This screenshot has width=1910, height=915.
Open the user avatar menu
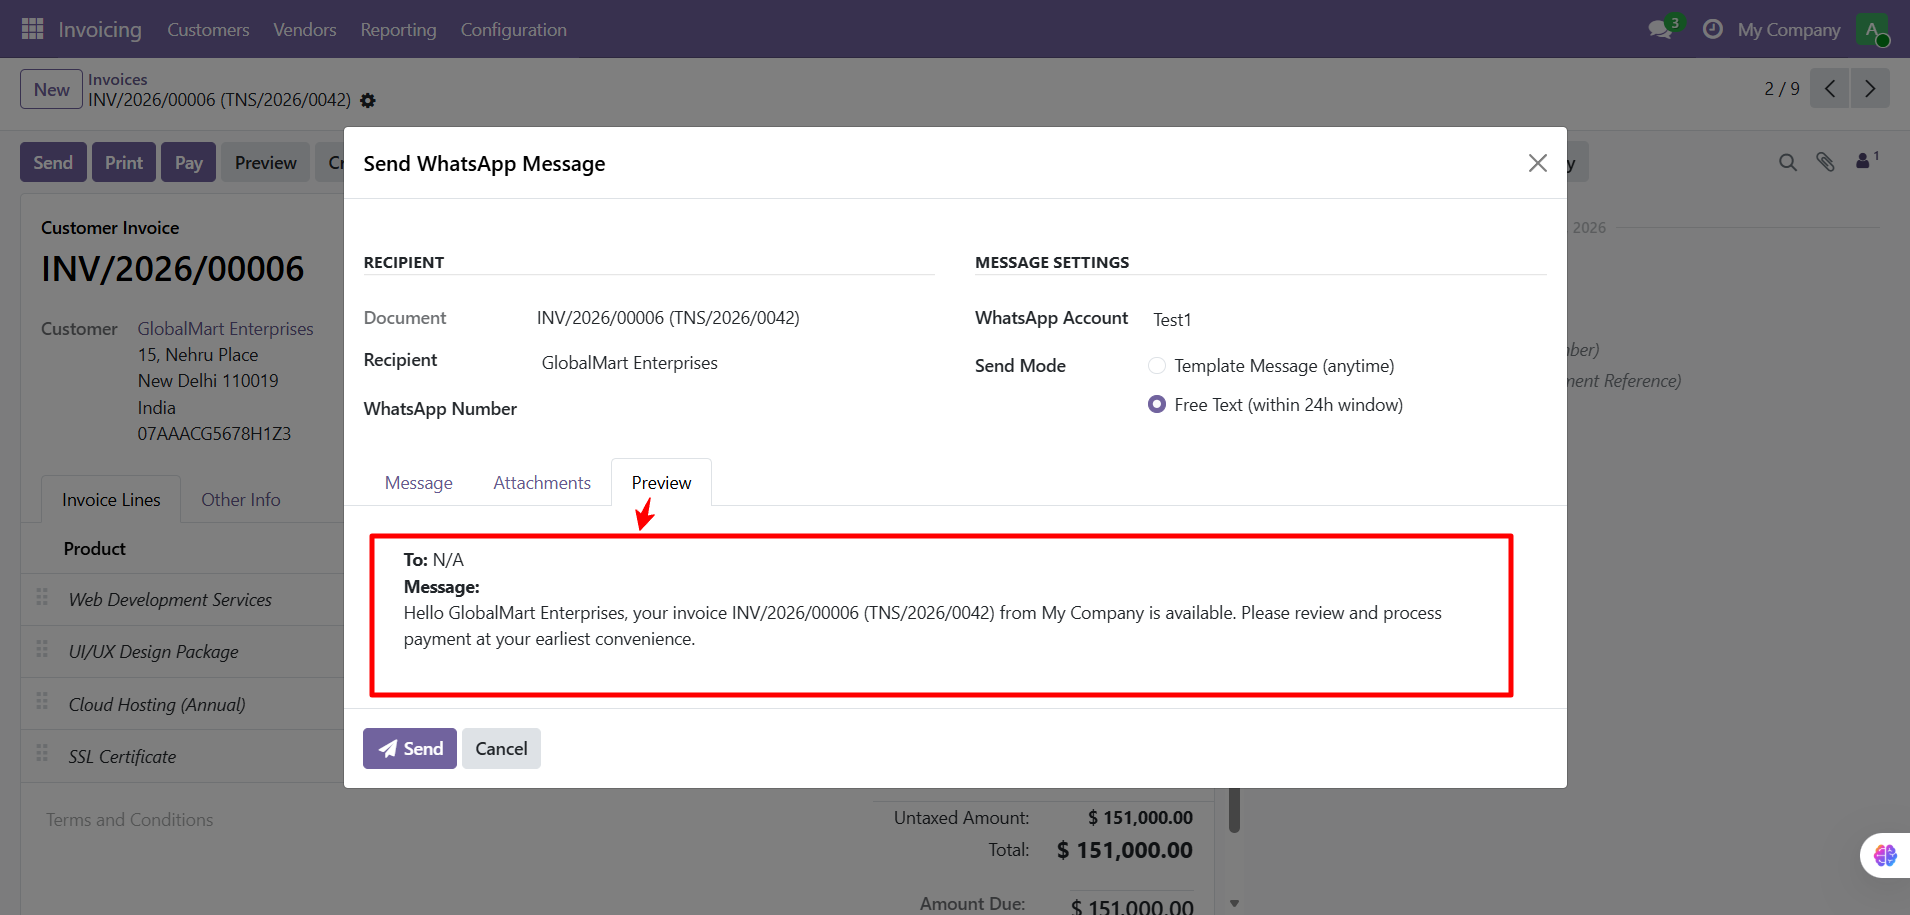1872,29
